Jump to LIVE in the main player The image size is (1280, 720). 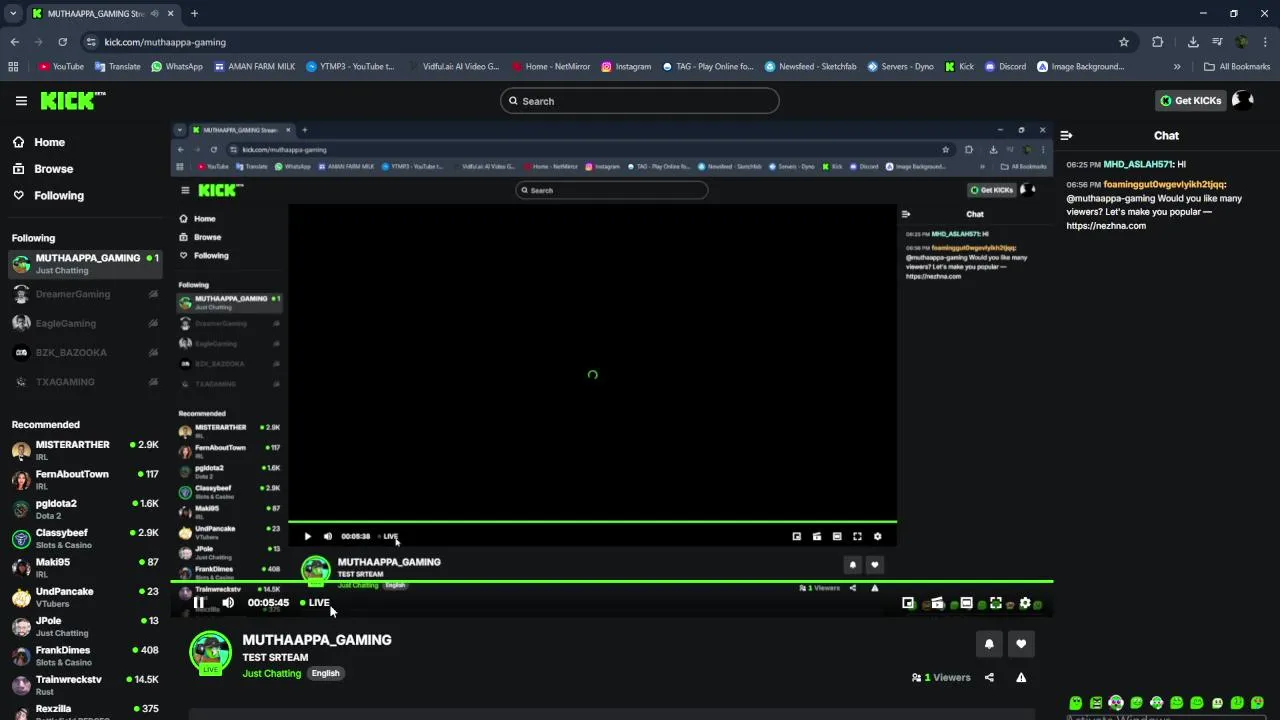[x=315, y=603]
